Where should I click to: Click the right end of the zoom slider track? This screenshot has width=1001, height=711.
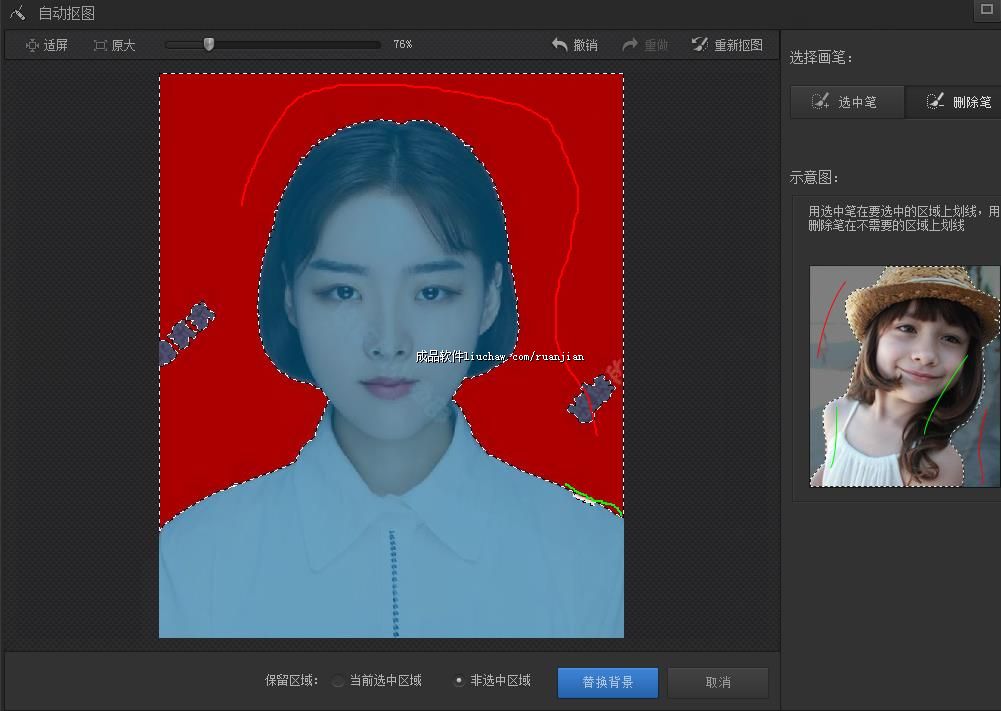point(377,44)
